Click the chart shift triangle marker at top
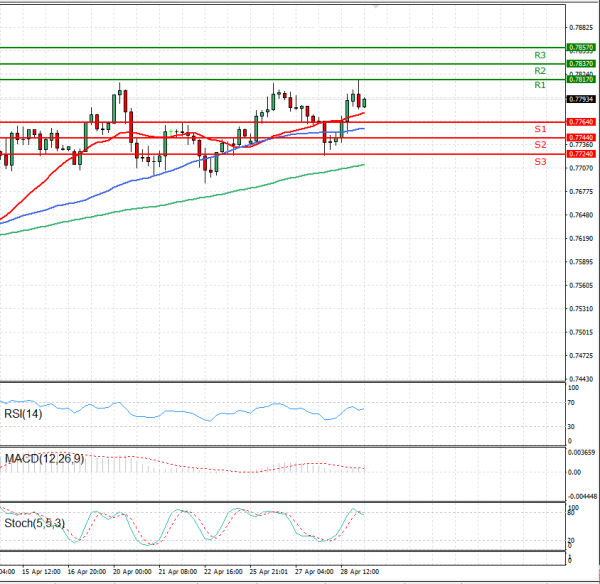The image size is (600, 584). (x=376, y=5)
